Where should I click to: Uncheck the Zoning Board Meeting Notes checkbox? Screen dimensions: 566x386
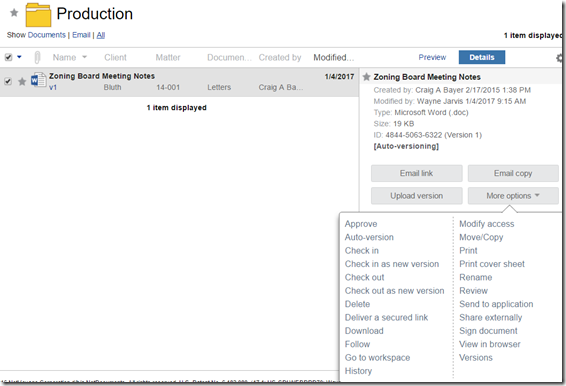point(8,81)
